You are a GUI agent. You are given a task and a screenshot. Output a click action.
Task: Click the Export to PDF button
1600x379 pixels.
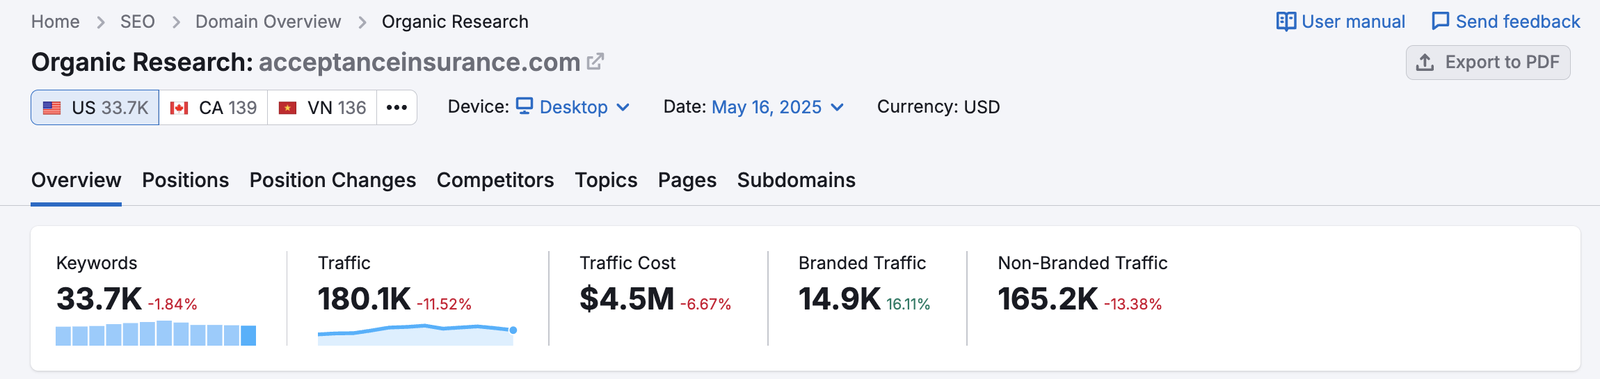(x=1488, y=62)
